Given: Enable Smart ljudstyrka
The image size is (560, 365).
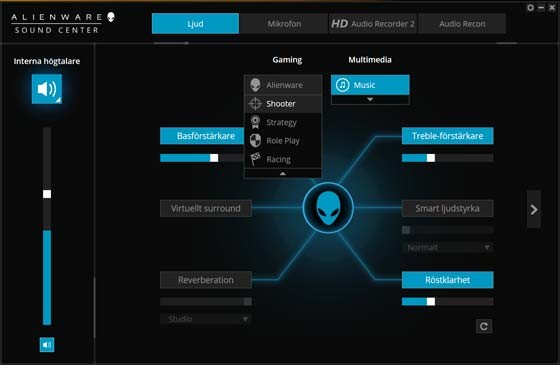Looking at the screenshot, I should (x=448, y=208).
